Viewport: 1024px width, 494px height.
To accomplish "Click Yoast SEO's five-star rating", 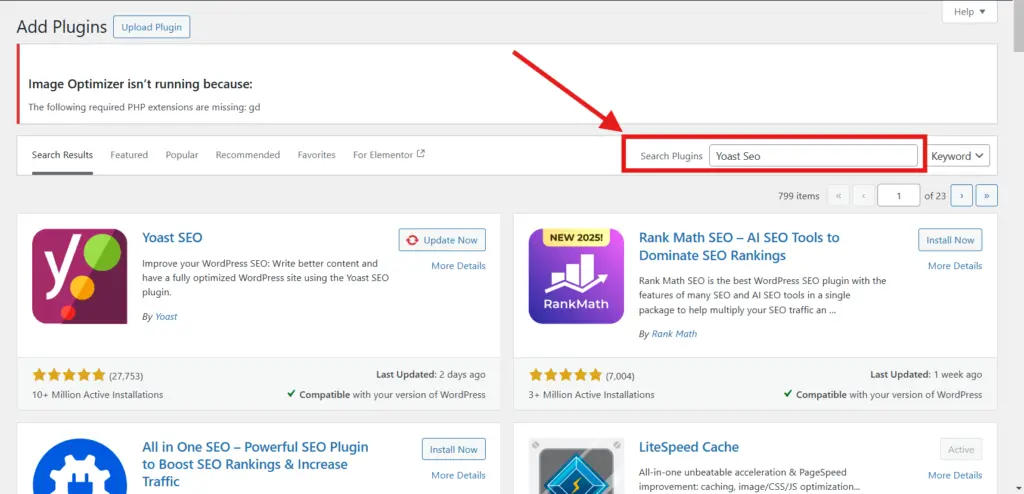I will click(x=69, y=375).
